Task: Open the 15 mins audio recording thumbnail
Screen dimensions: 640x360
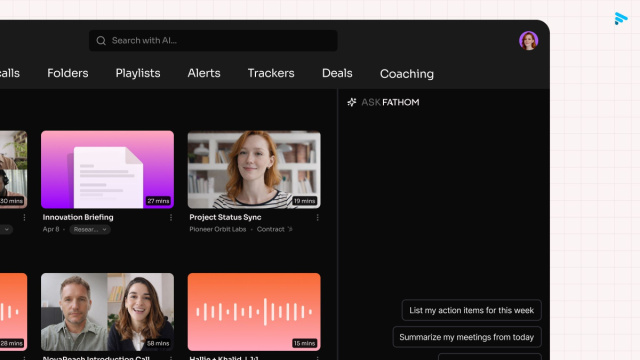Action: pyautogui.click(x=254, y=312)
